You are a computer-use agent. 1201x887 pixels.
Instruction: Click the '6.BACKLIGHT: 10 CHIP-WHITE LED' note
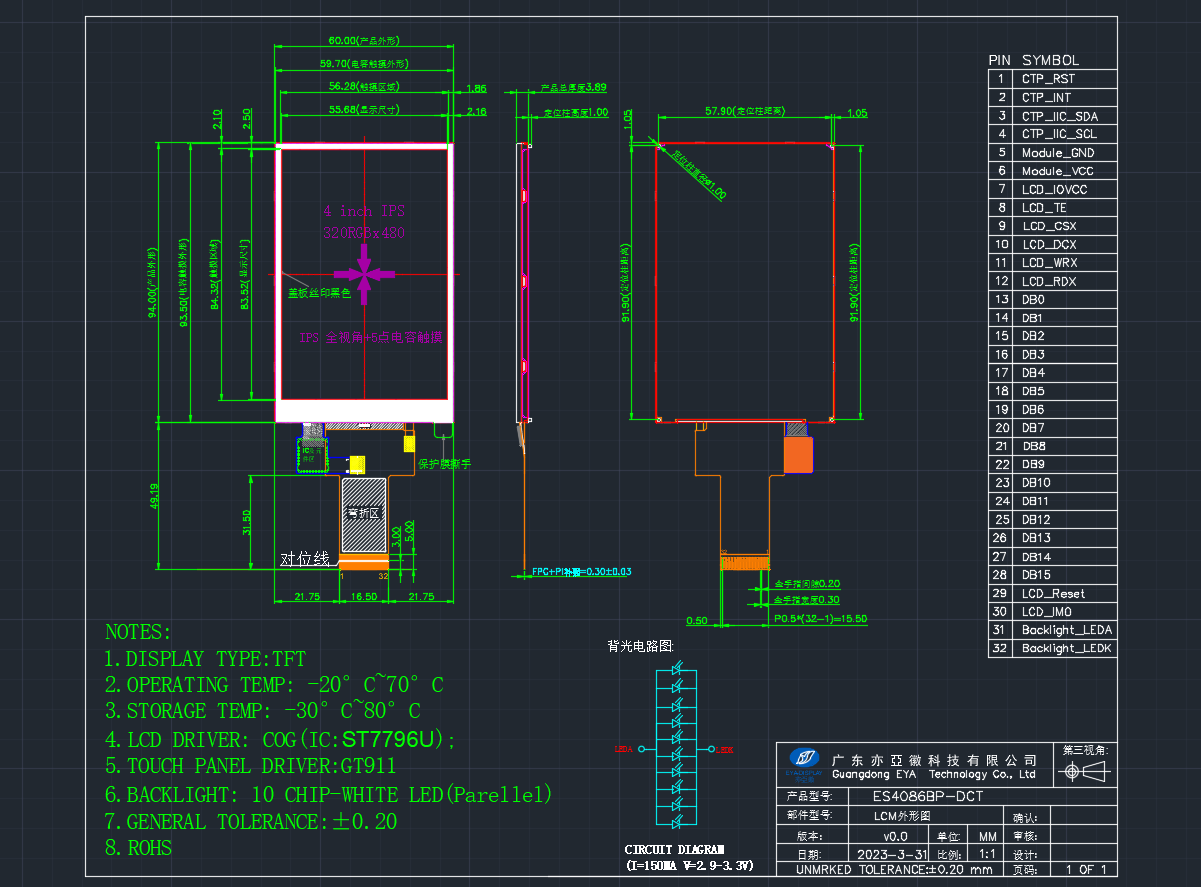click(x=329, y=795)
